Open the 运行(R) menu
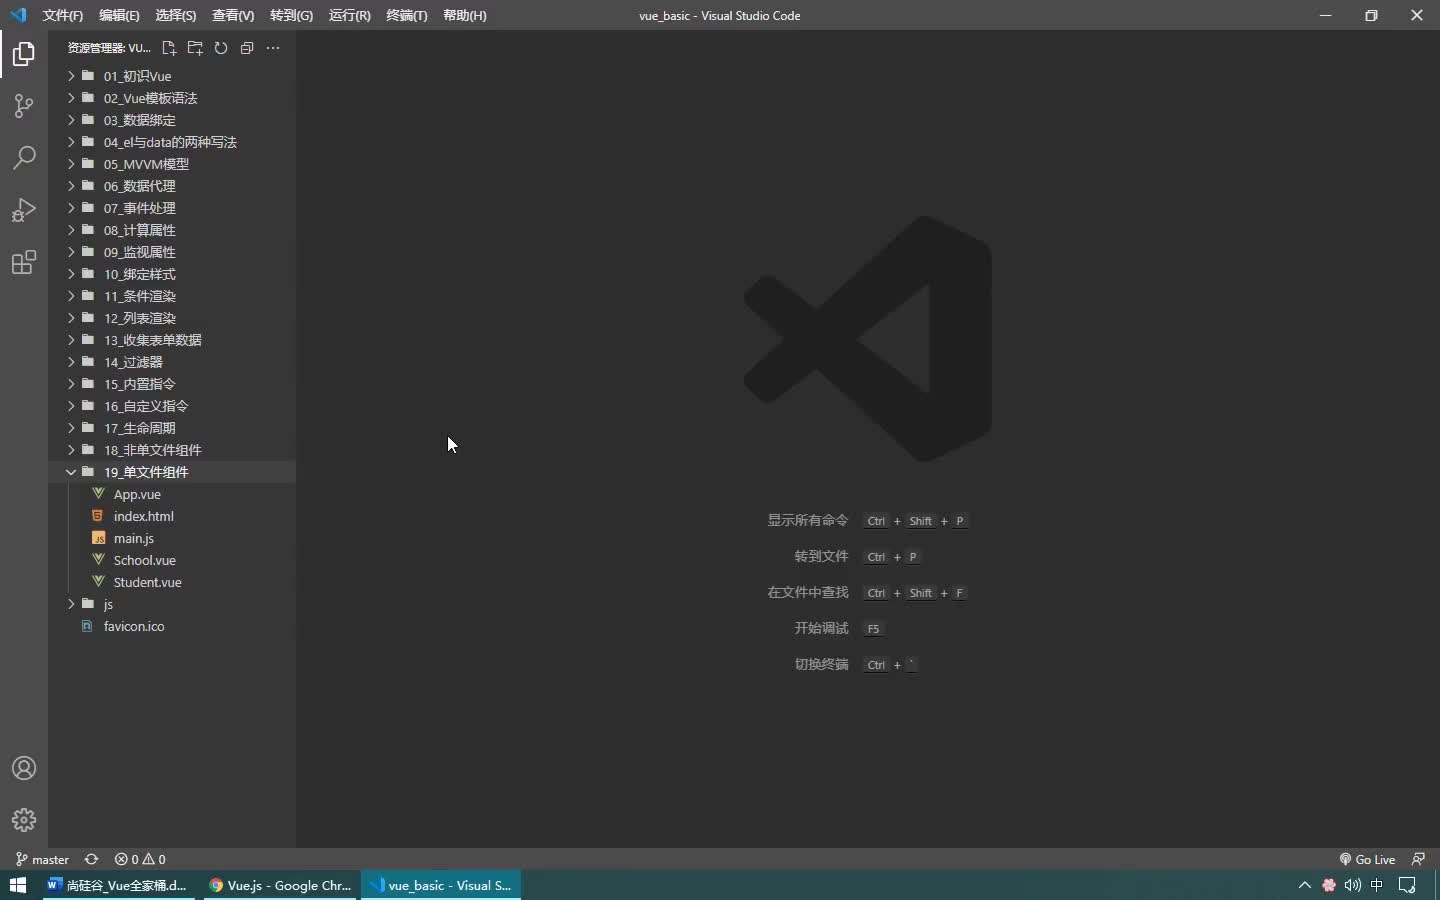1440x900 pixels. pyautogui.click(x=349, y=15)
